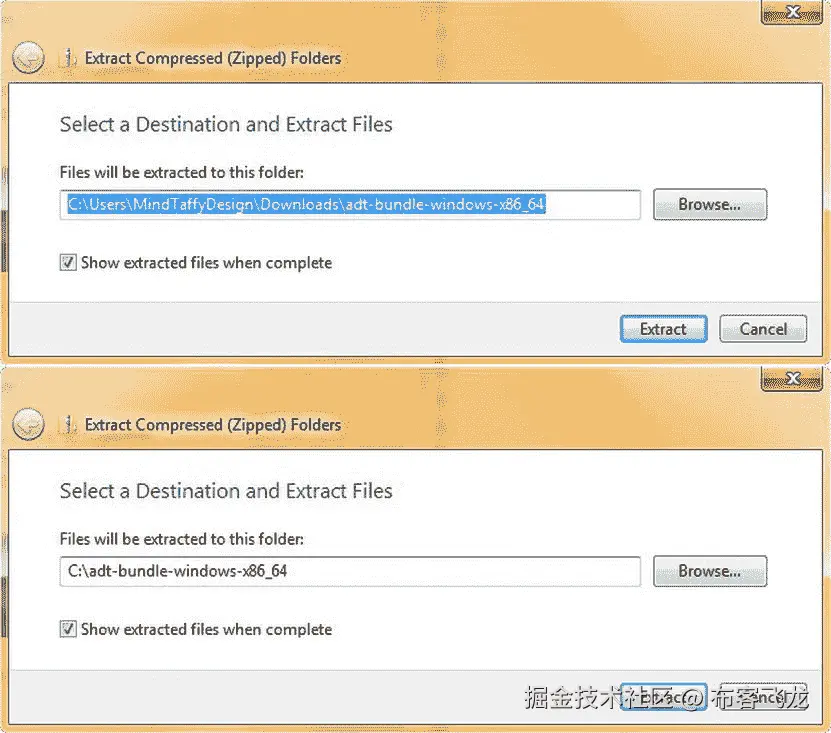Uncheck 'Show extracted files' in the upper dialog

click(x=68, y=262)
